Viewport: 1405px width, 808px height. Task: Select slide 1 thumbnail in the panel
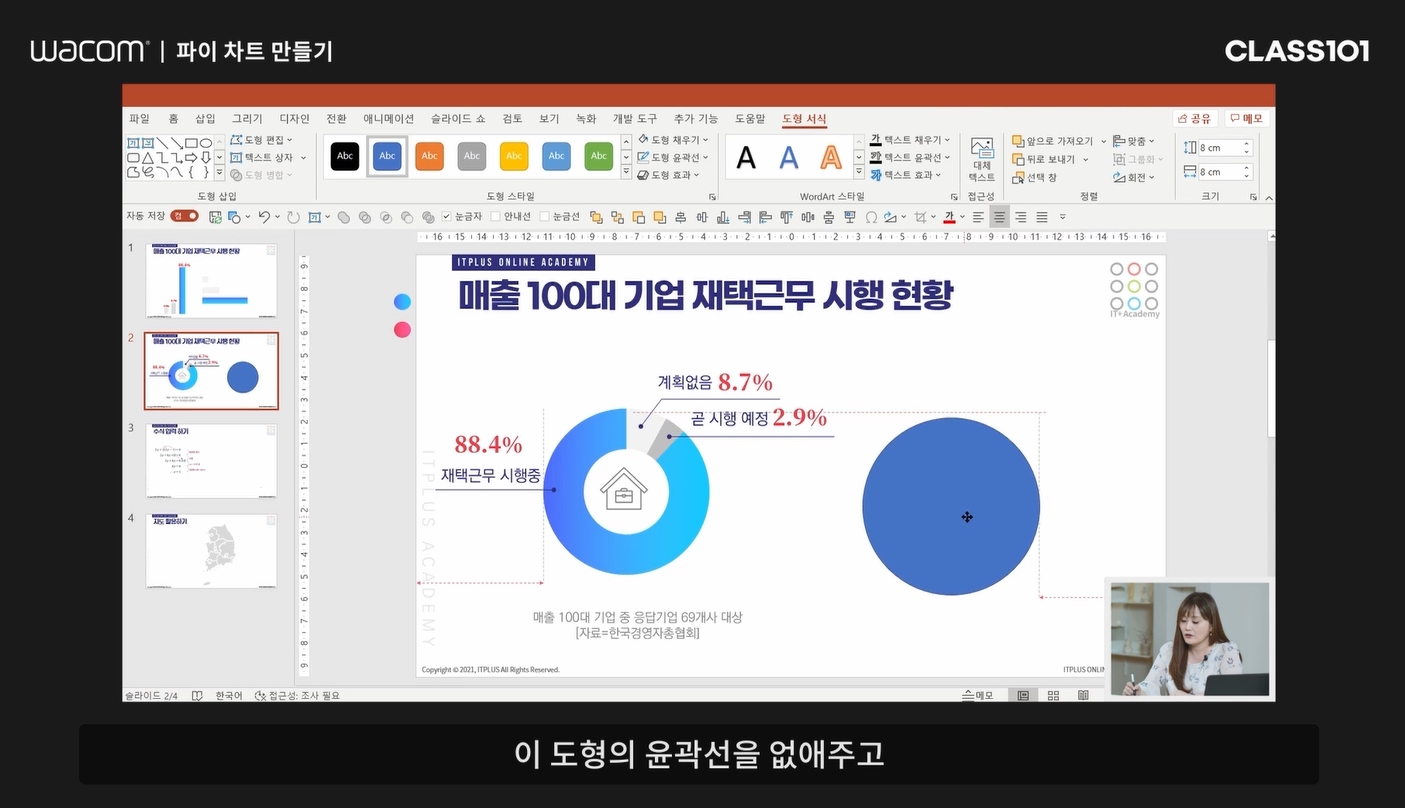tap(212, 281)
